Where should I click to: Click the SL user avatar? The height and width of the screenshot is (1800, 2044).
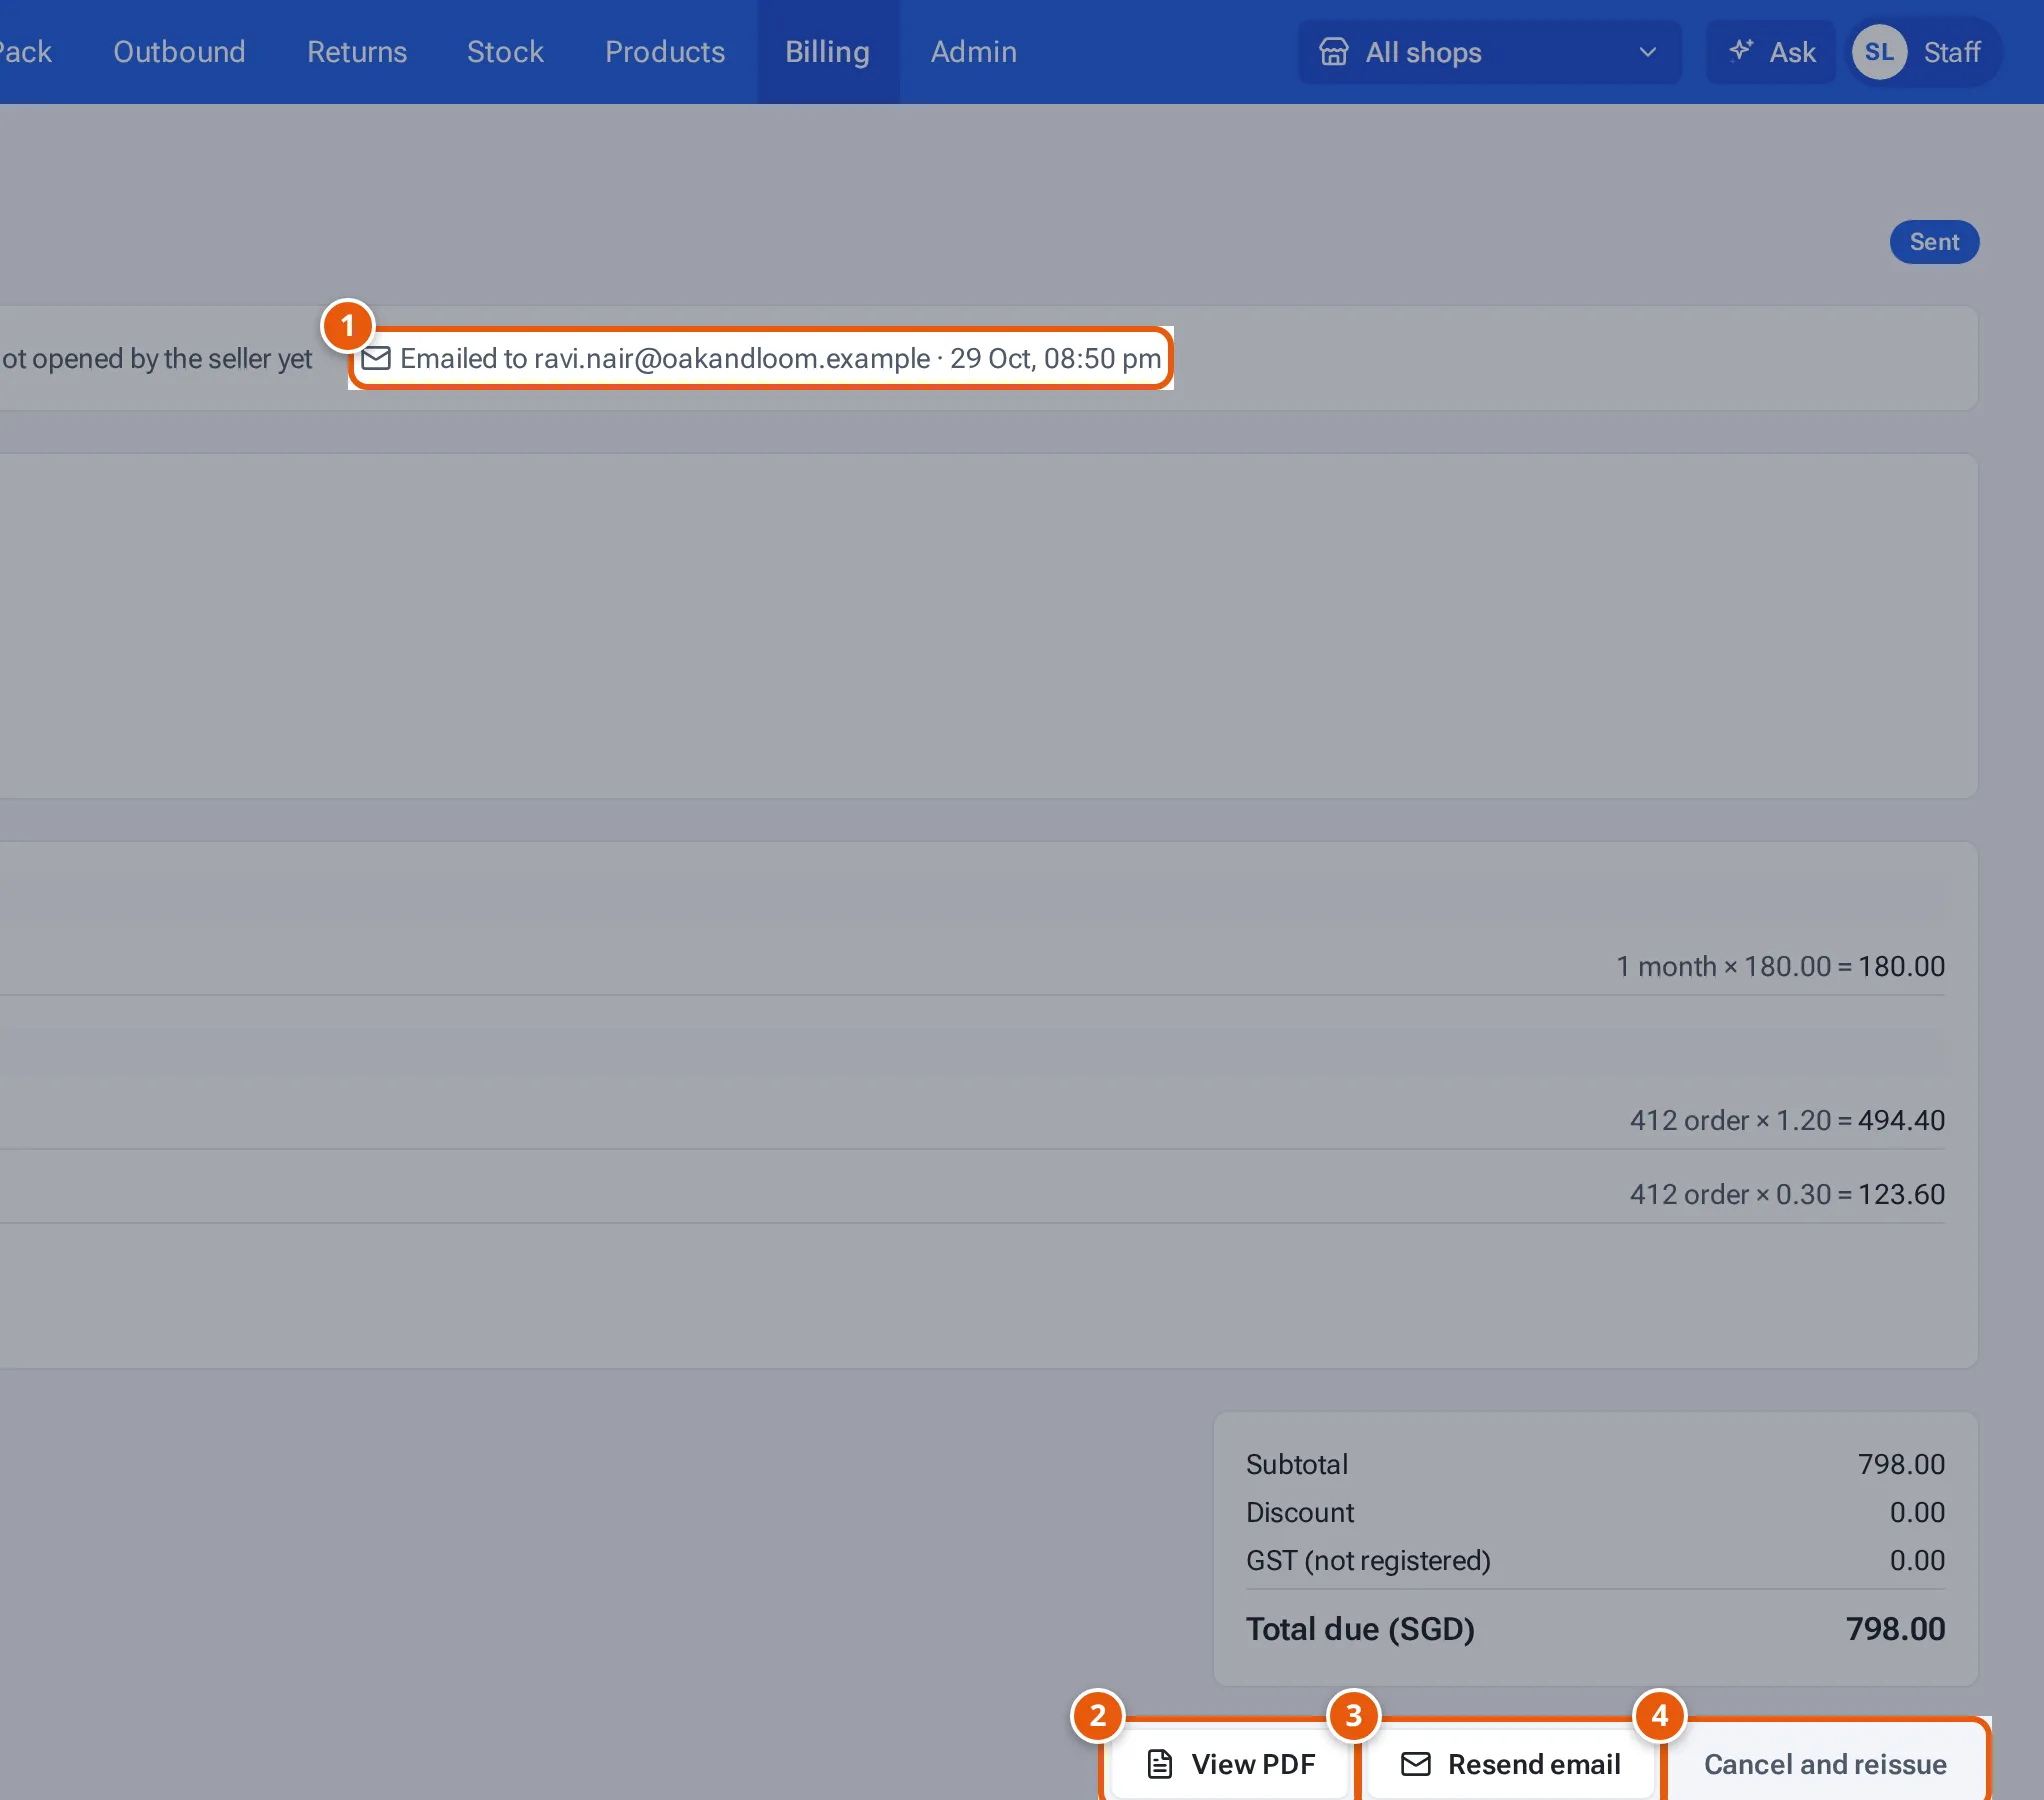click(1879, 52)
